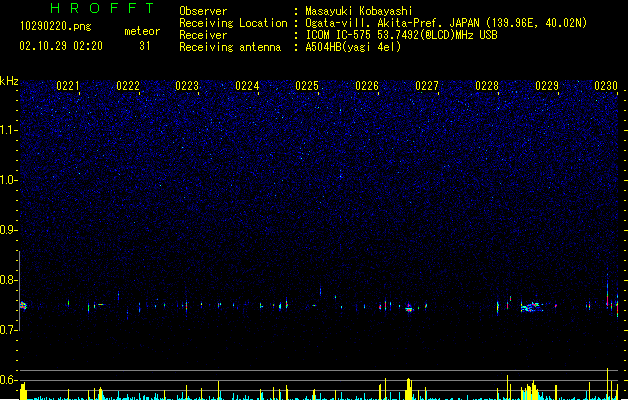Click the 0.9 kHz axis label
629x400 pixels.
tap(8, 230)
